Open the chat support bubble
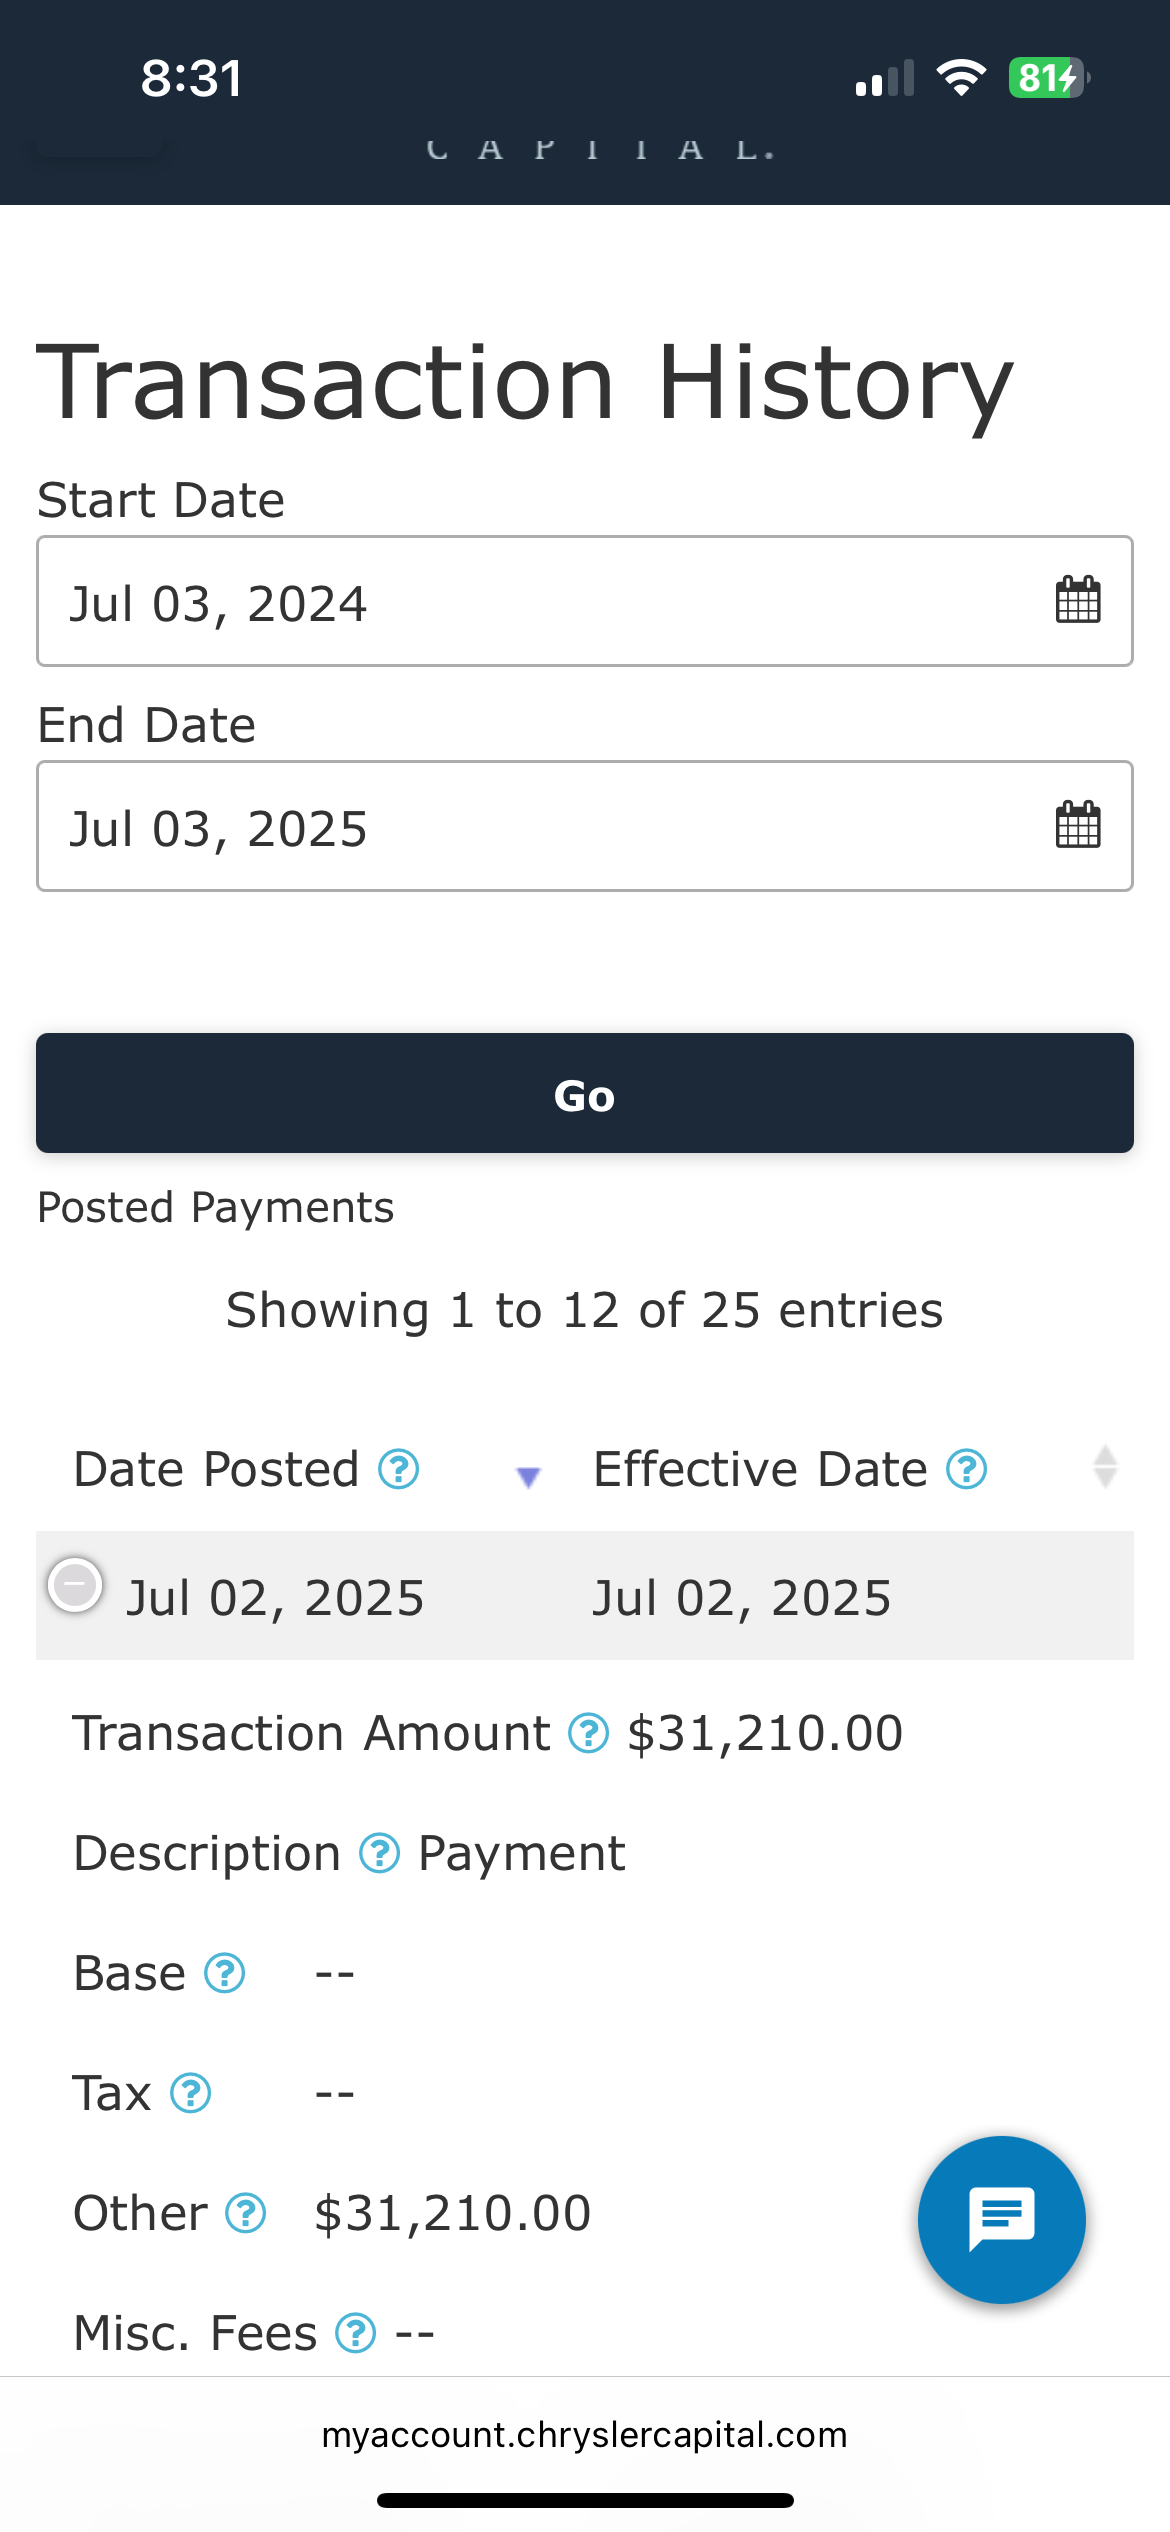This screenshot has height=2532, width=1170. point(1001,2219)
